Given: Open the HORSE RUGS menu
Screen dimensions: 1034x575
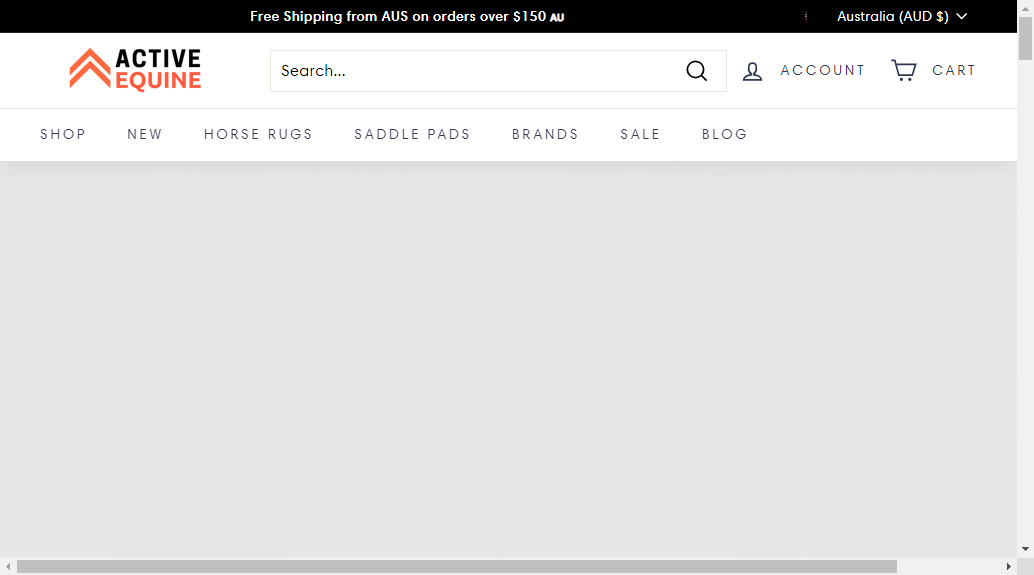Looking at the screenshot, I should pos(258,135).
